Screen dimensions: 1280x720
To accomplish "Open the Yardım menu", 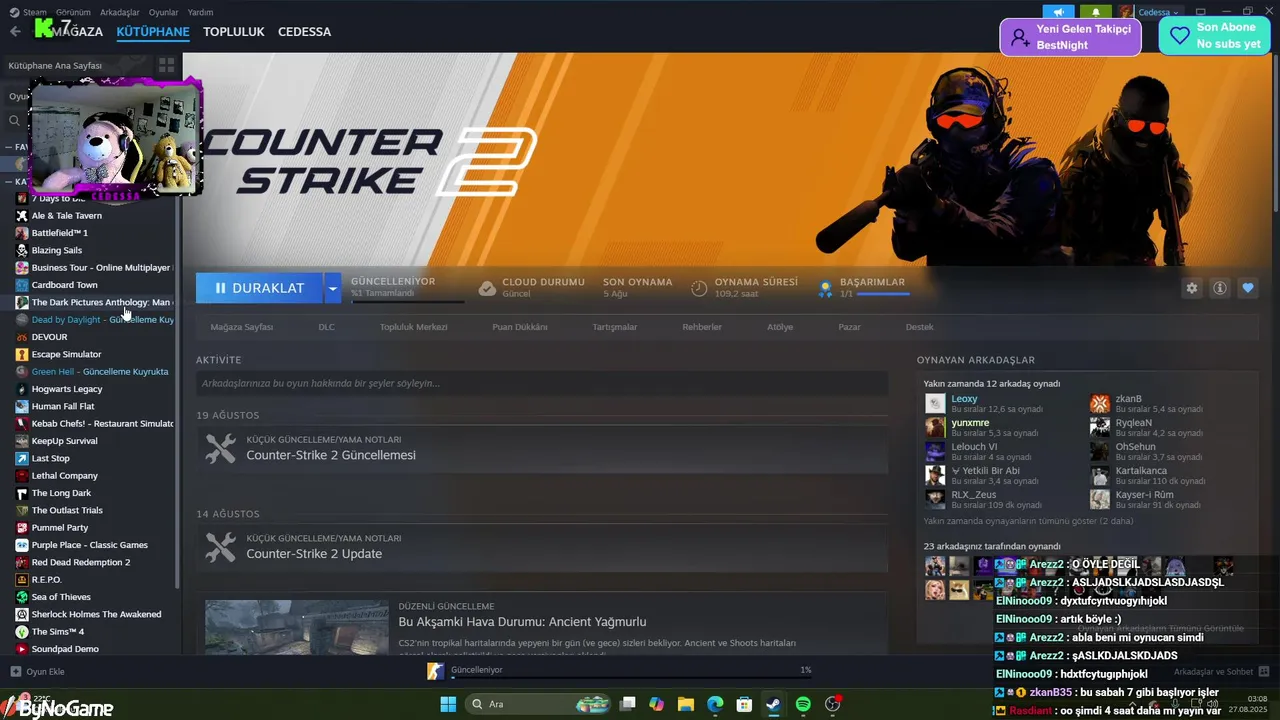I will pyautogui.click(x=201, y=12).
